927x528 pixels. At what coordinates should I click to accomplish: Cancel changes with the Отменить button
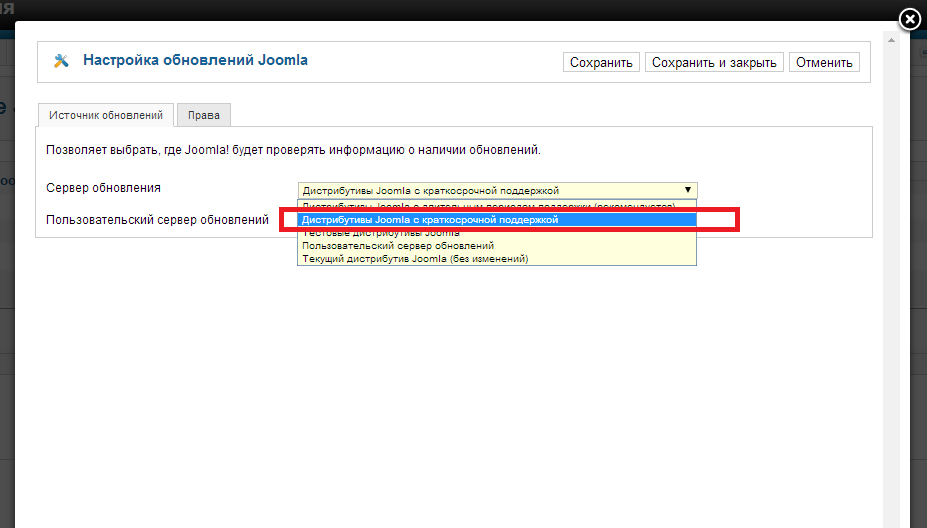[824, 63]
